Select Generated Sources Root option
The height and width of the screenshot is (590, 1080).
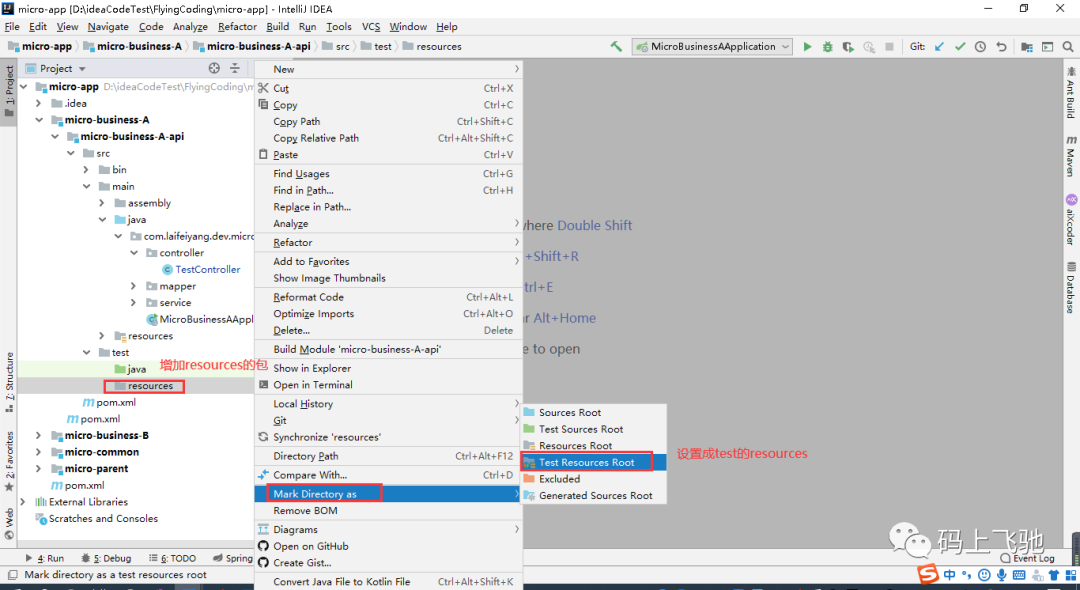(593, 495)
